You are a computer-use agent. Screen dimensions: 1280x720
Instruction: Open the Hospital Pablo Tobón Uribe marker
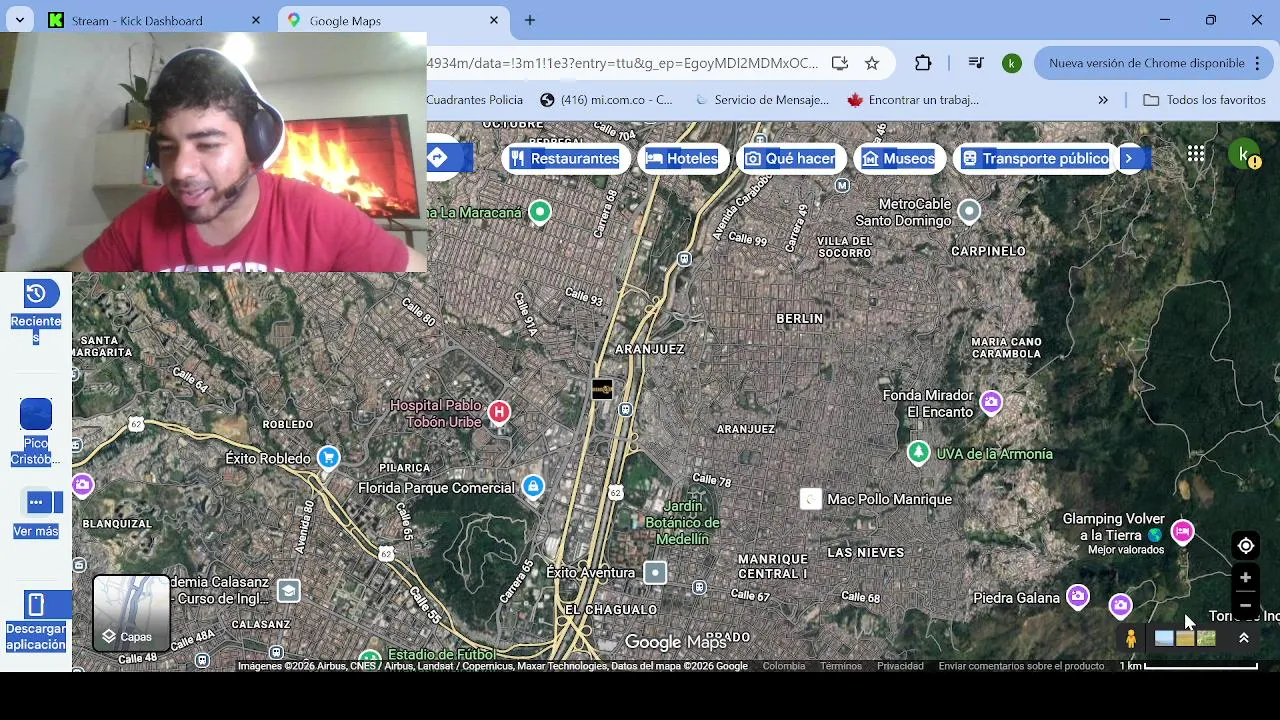point(499,412)
